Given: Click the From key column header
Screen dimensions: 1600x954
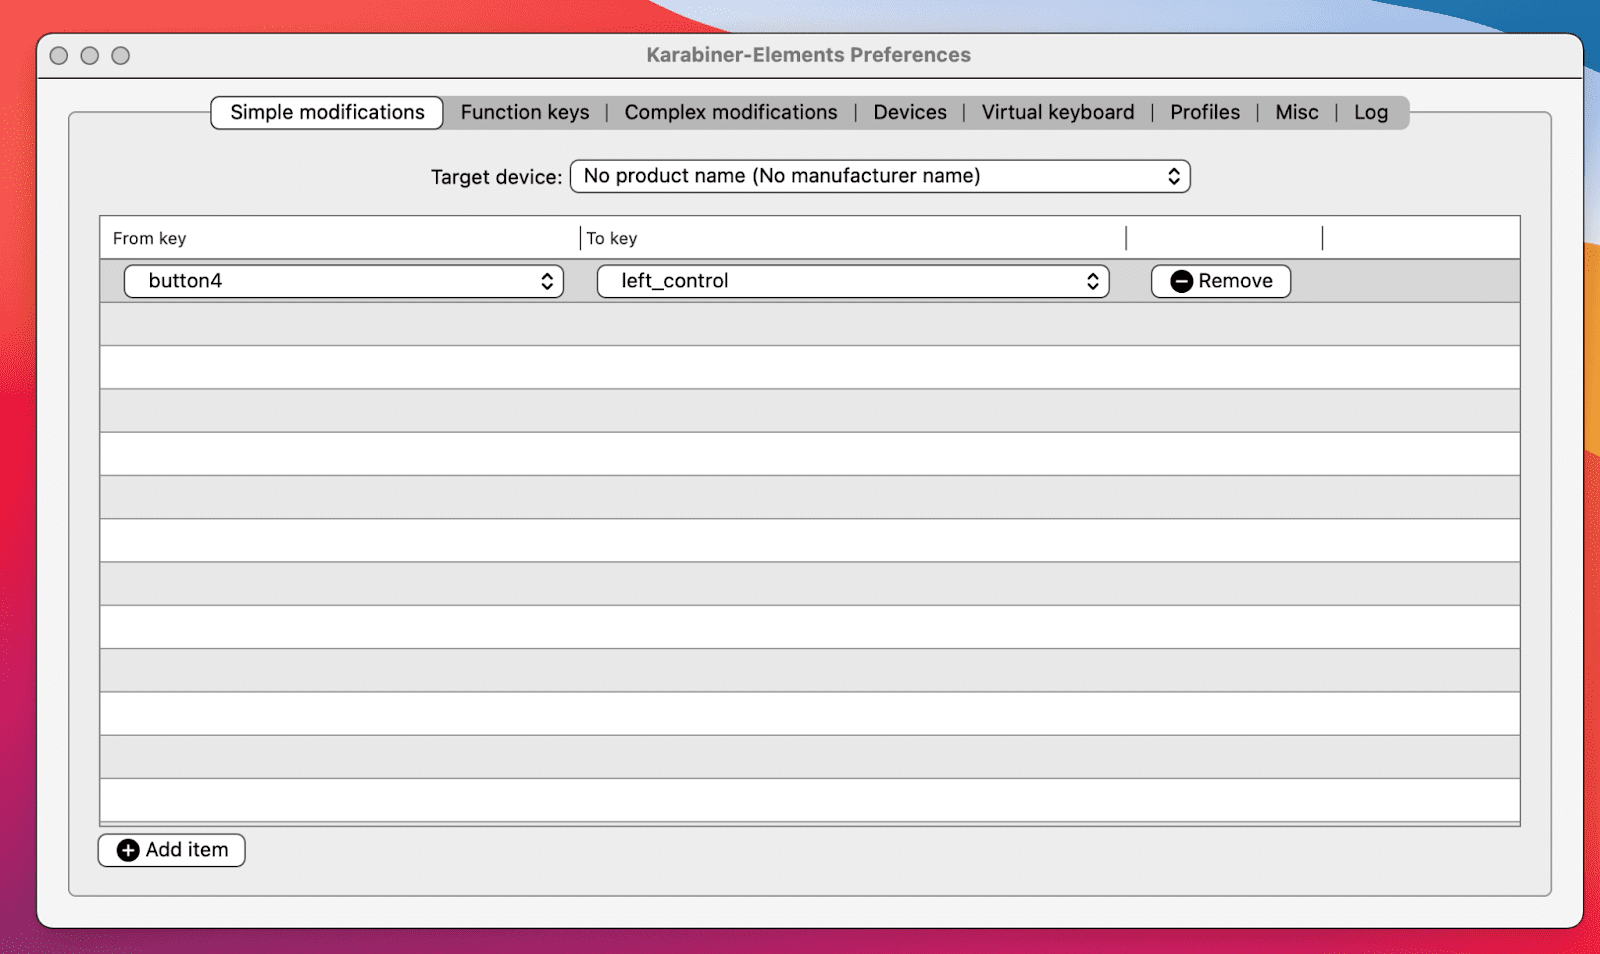Looking at the screenshot, I should point(340,238).
